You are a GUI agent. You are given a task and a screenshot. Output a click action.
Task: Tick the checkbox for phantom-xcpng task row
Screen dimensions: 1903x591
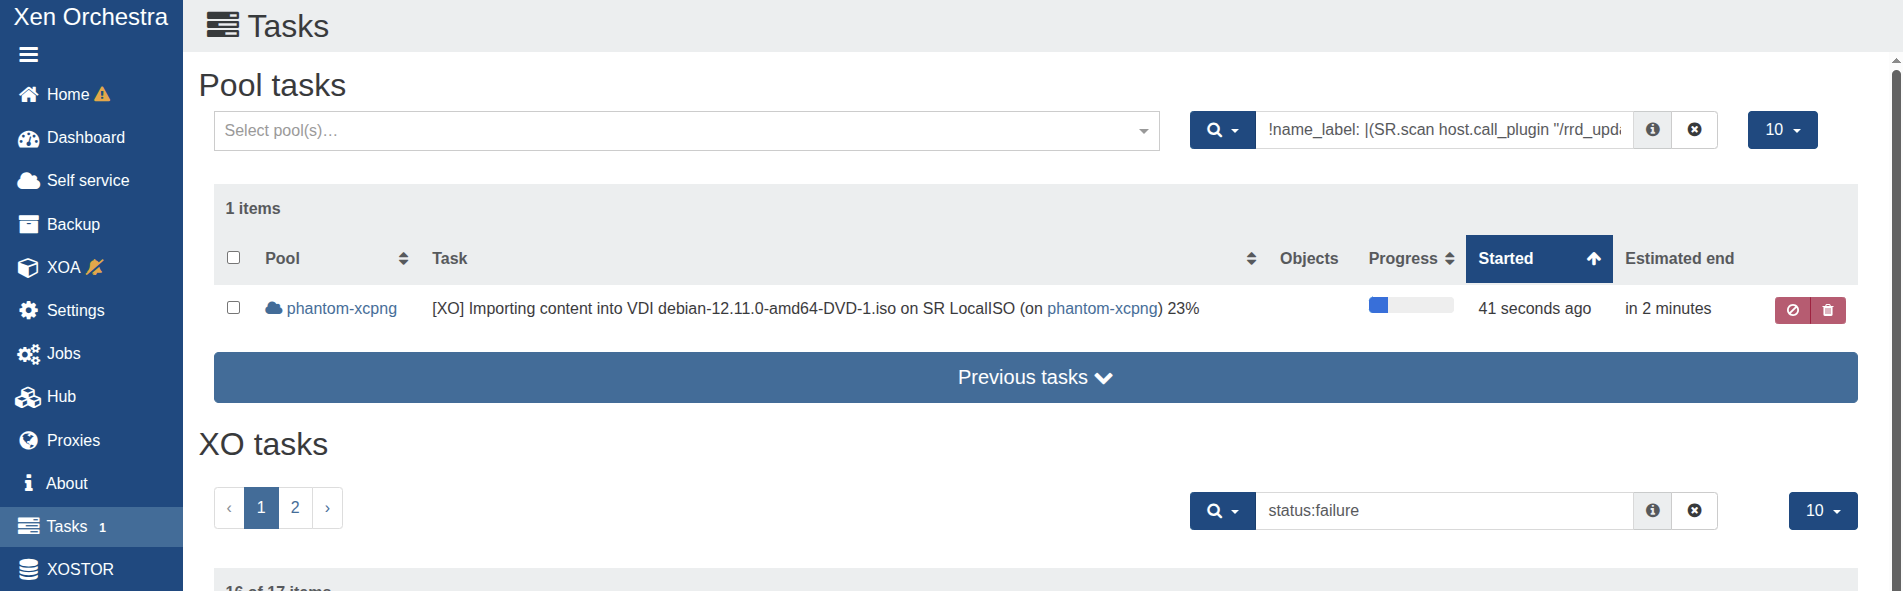tap(234, 308)
